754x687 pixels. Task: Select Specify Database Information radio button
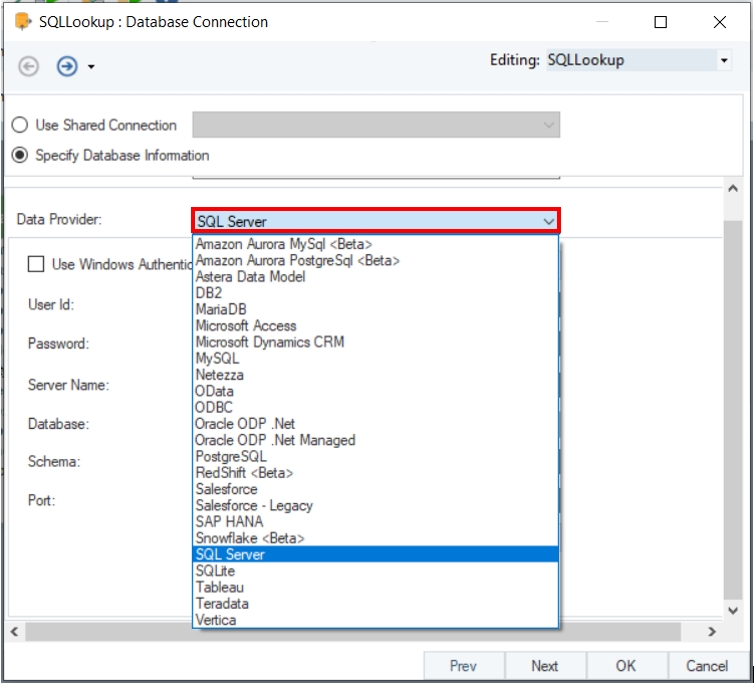click(x=20, y=155)
